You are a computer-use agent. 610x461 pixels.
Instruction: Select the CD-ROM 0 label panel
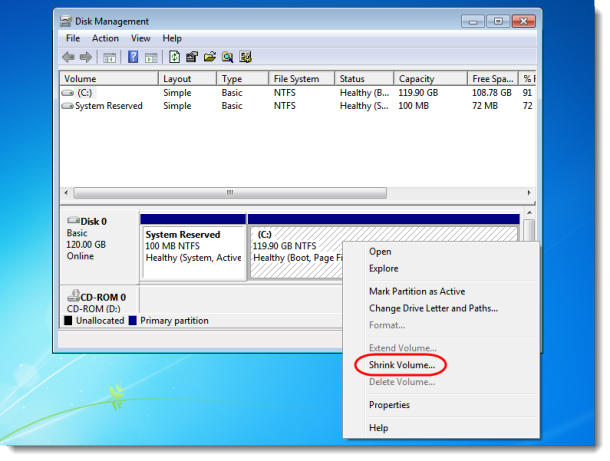coord(100,300)
